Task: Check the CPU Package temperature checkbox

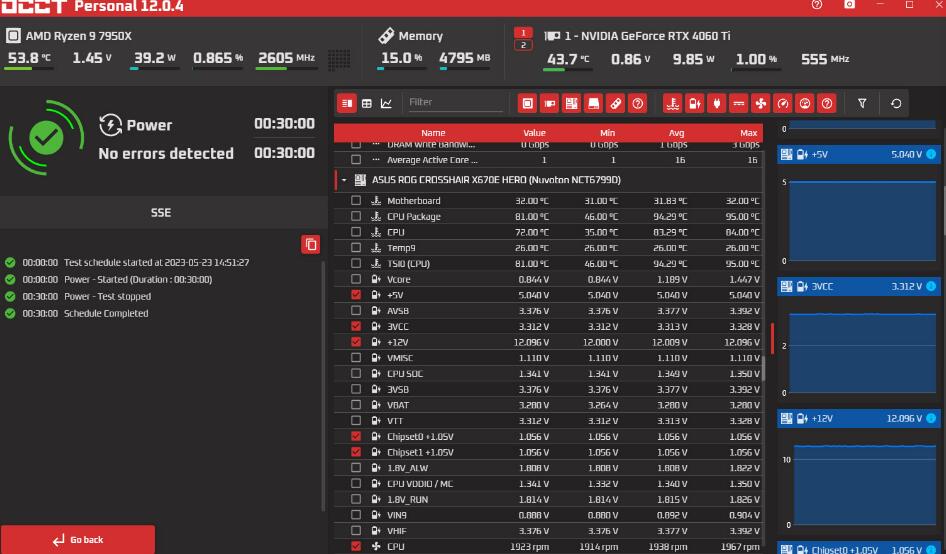Action: (x=356, y=216)
